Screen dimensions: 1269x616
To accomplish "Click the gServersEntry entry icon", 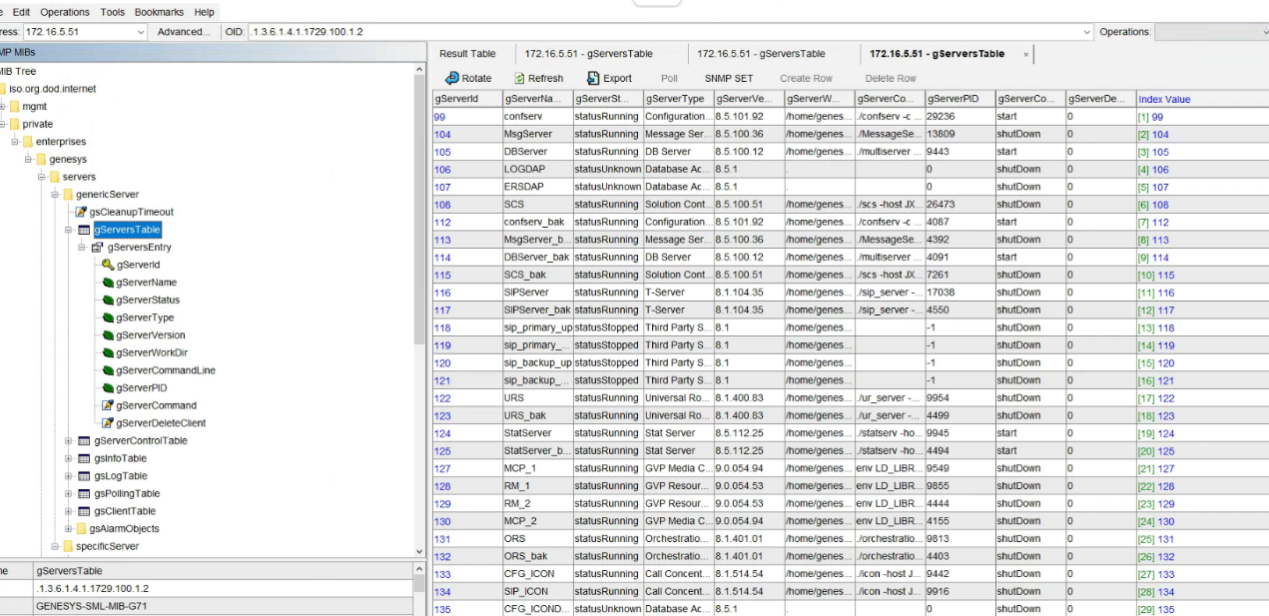I will (x=98, y=247).
